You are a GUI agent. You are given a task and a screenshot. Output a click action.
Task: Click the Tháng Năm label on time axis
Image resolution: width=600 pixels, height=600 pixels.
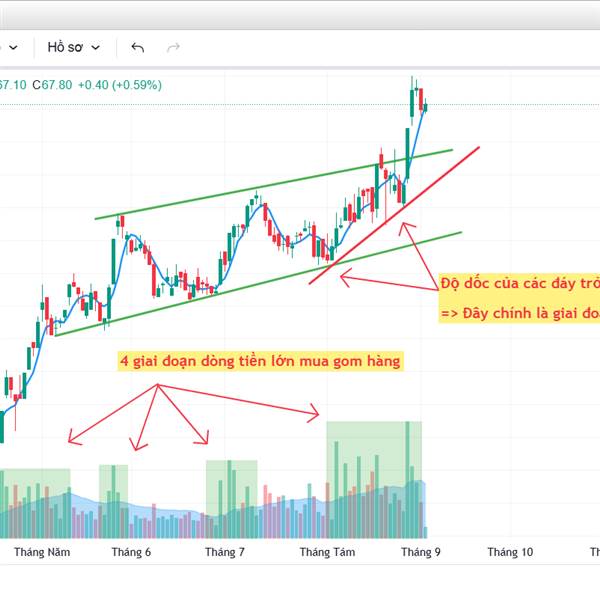(42, 552)
